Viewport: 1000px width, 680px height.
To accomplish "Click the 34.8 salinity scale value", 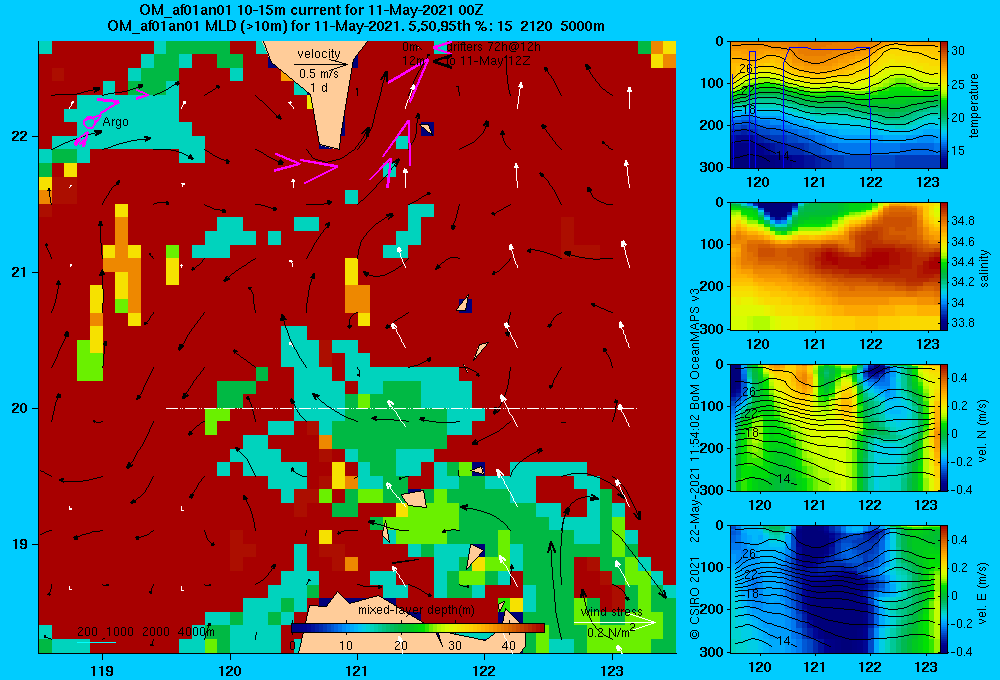I will pyautogui.click(x=962, y=221).
